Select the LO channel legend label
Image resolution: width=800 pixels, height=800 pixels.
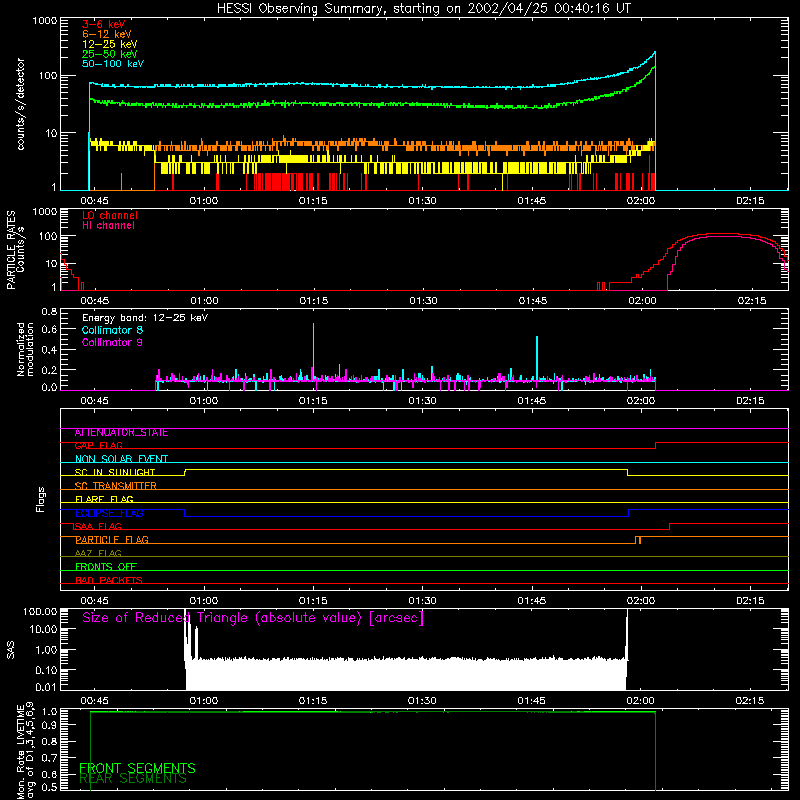tap(110, 215)
